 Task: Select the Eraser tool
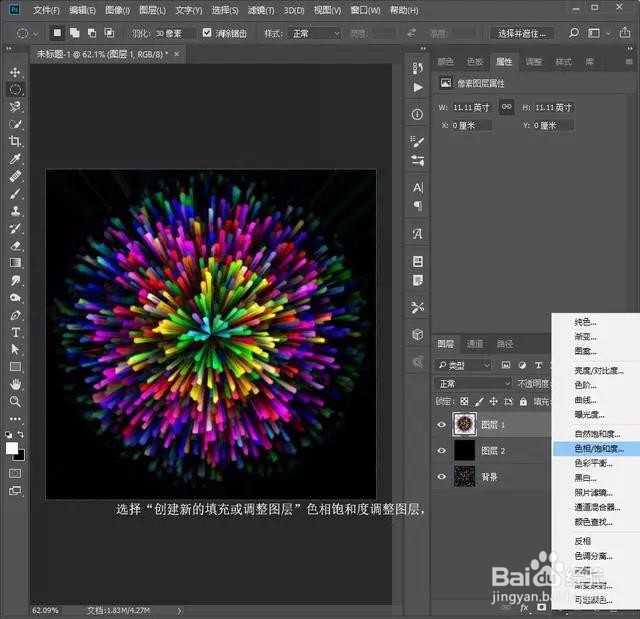pos(15,246)
